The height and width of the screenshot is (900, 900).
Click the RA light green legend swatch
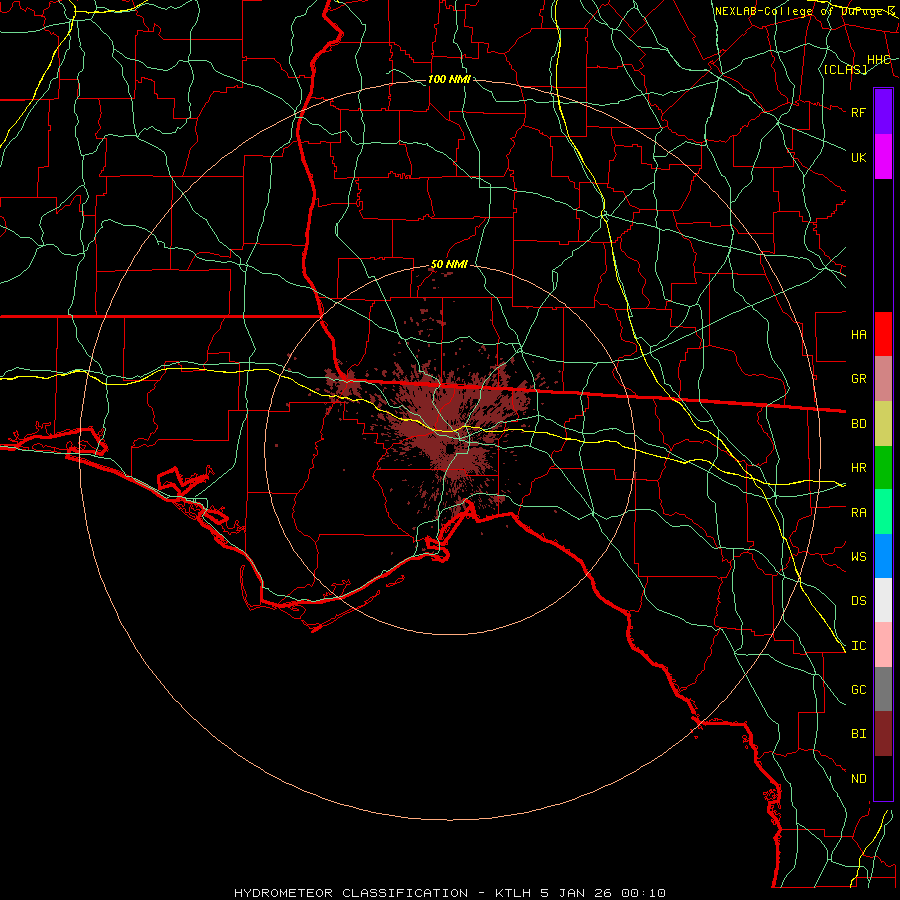883,512
